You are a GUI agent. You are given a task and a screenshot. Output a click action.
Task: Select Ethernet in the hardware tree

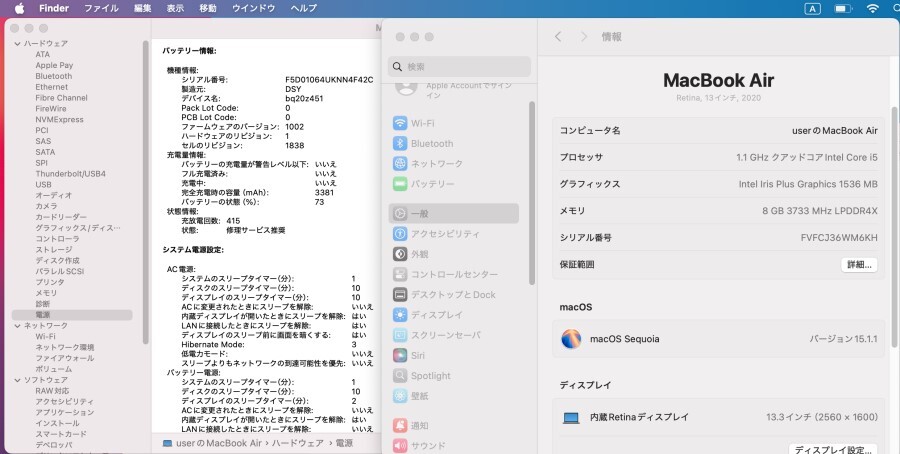click(x=52, y=87)
